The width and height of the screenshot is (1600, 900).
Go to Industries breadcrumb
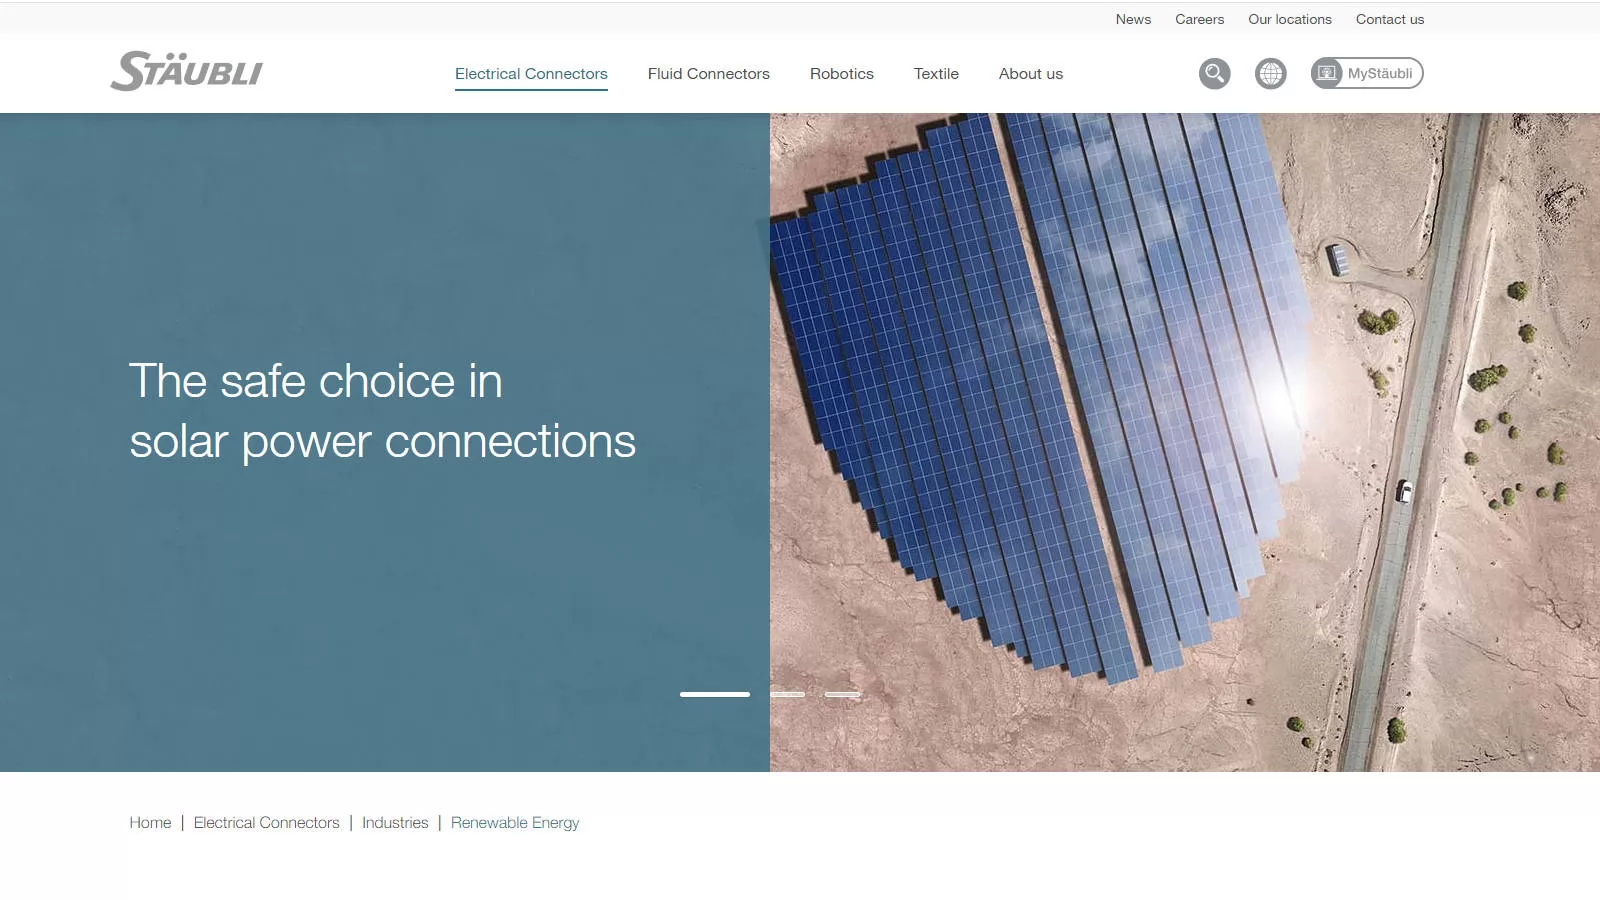click(395, 823)
